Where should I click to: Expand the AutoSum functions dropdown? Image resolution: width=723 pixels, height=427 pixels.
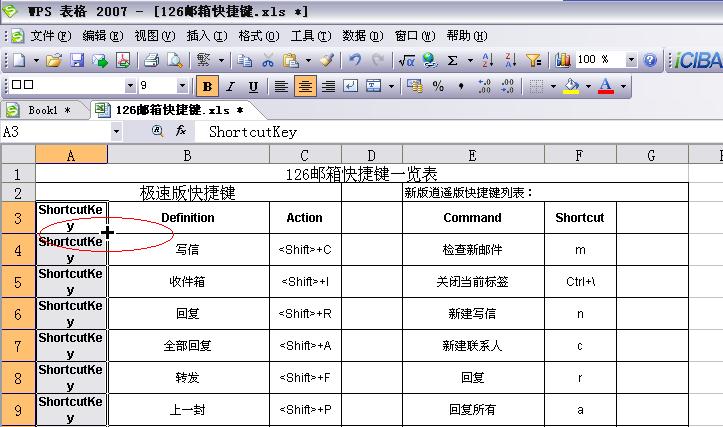470,60
